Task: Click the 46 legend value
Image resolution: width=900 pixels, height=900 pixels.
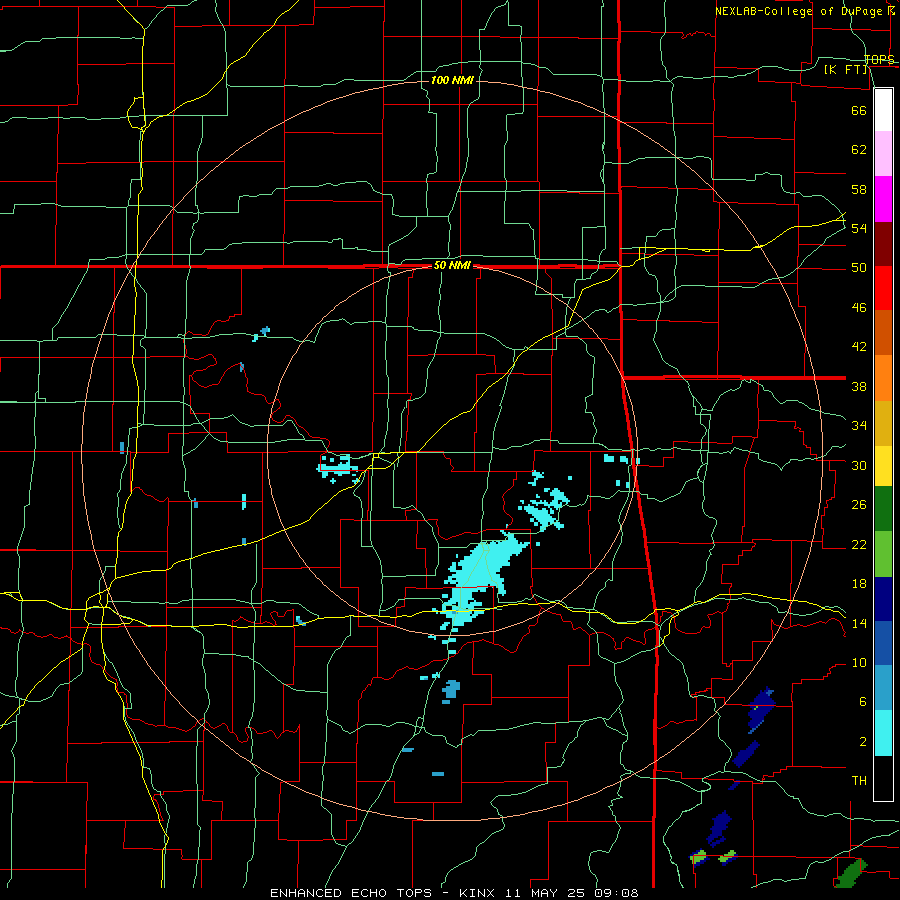Action: 859,308
